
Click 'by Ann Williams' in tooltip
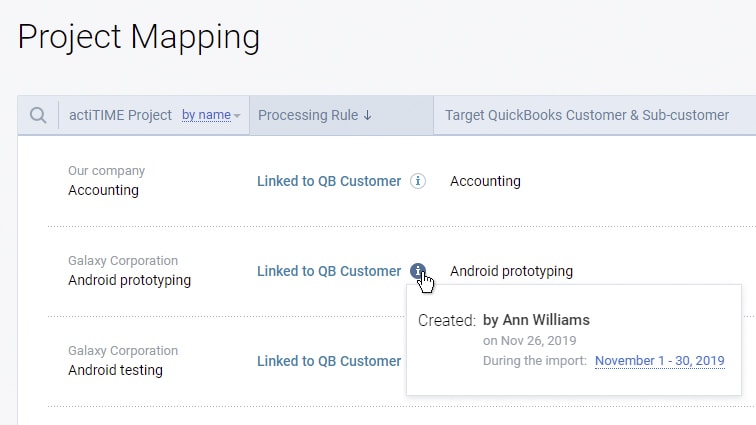pyautogui.click(x=536, y=320)
